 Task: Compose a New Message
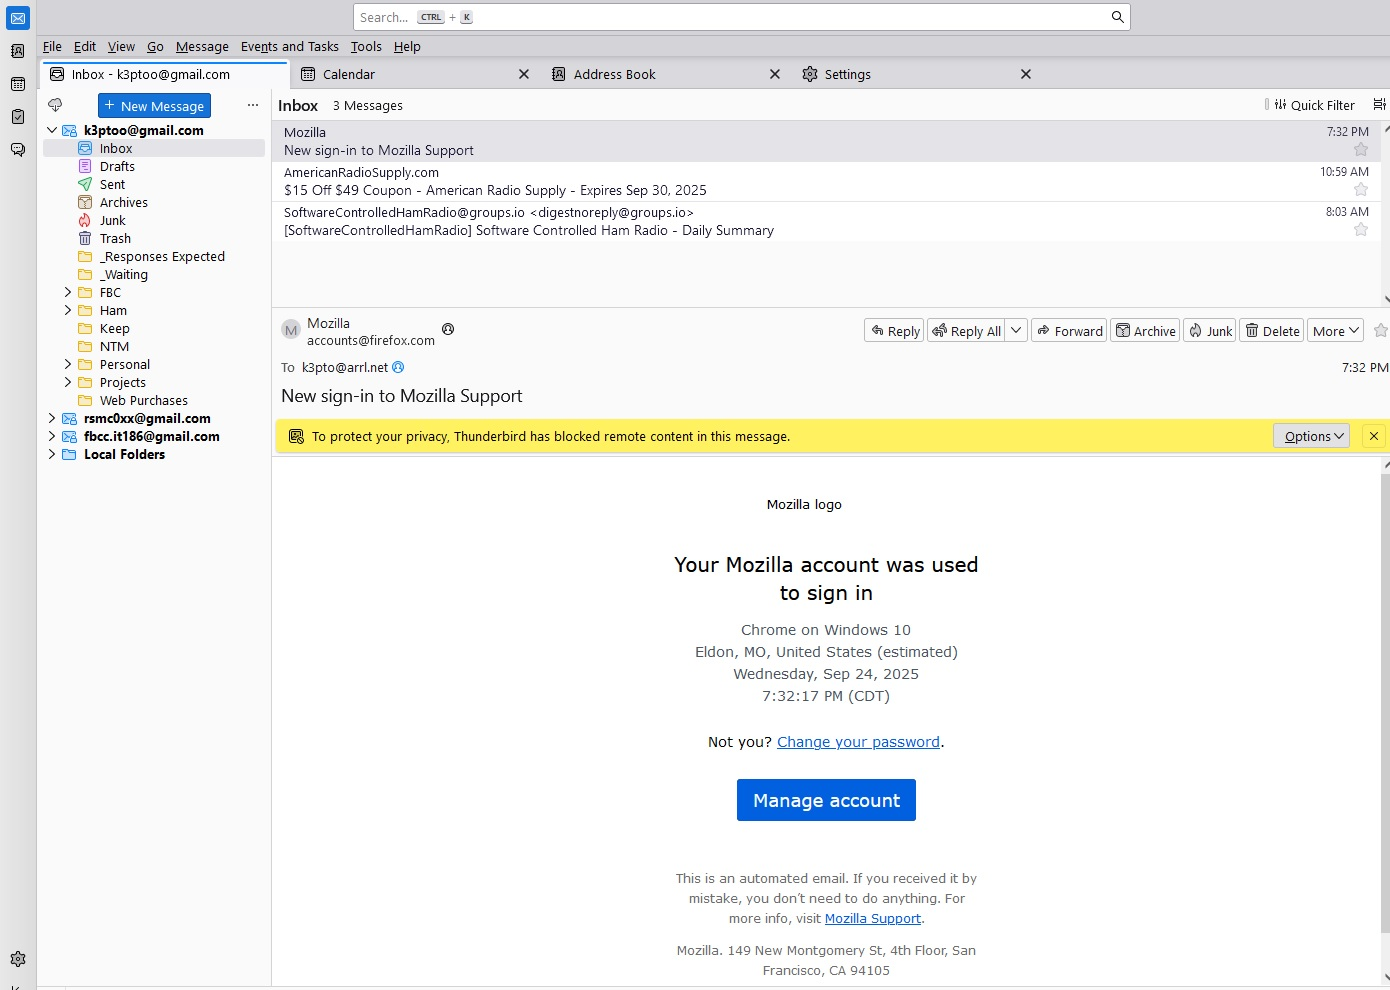point(154,105)
